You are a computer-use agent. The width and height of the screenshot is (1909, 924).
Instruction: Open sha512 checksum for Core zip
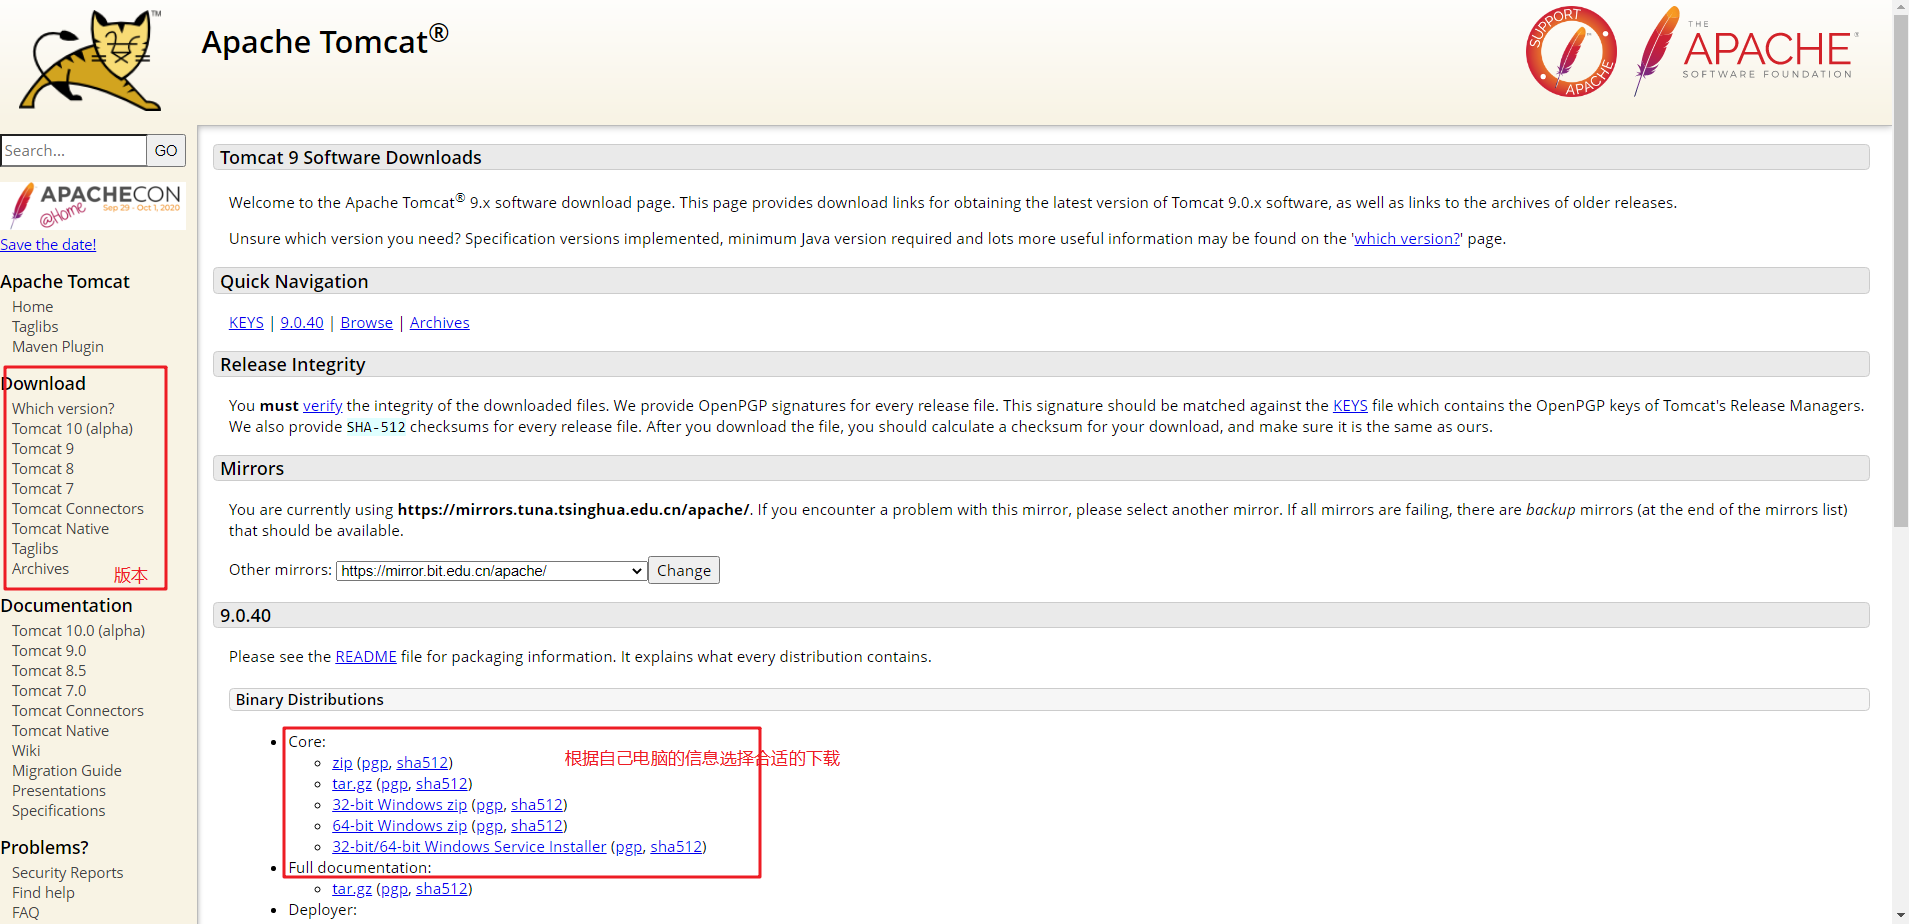422,763
